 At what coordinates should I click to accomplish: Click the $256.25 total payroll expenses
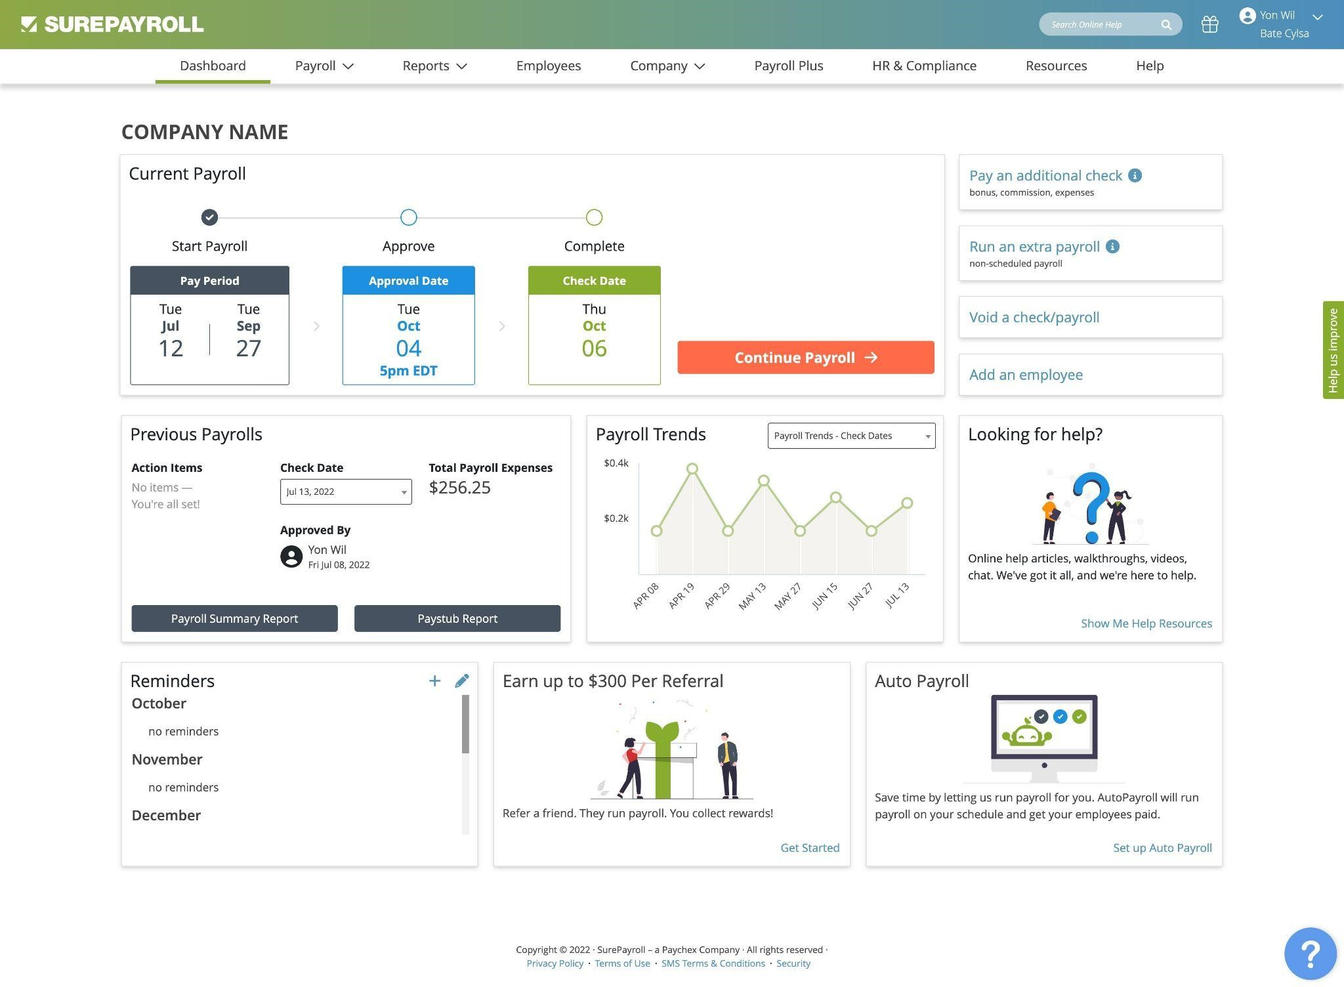pos(460,488)
